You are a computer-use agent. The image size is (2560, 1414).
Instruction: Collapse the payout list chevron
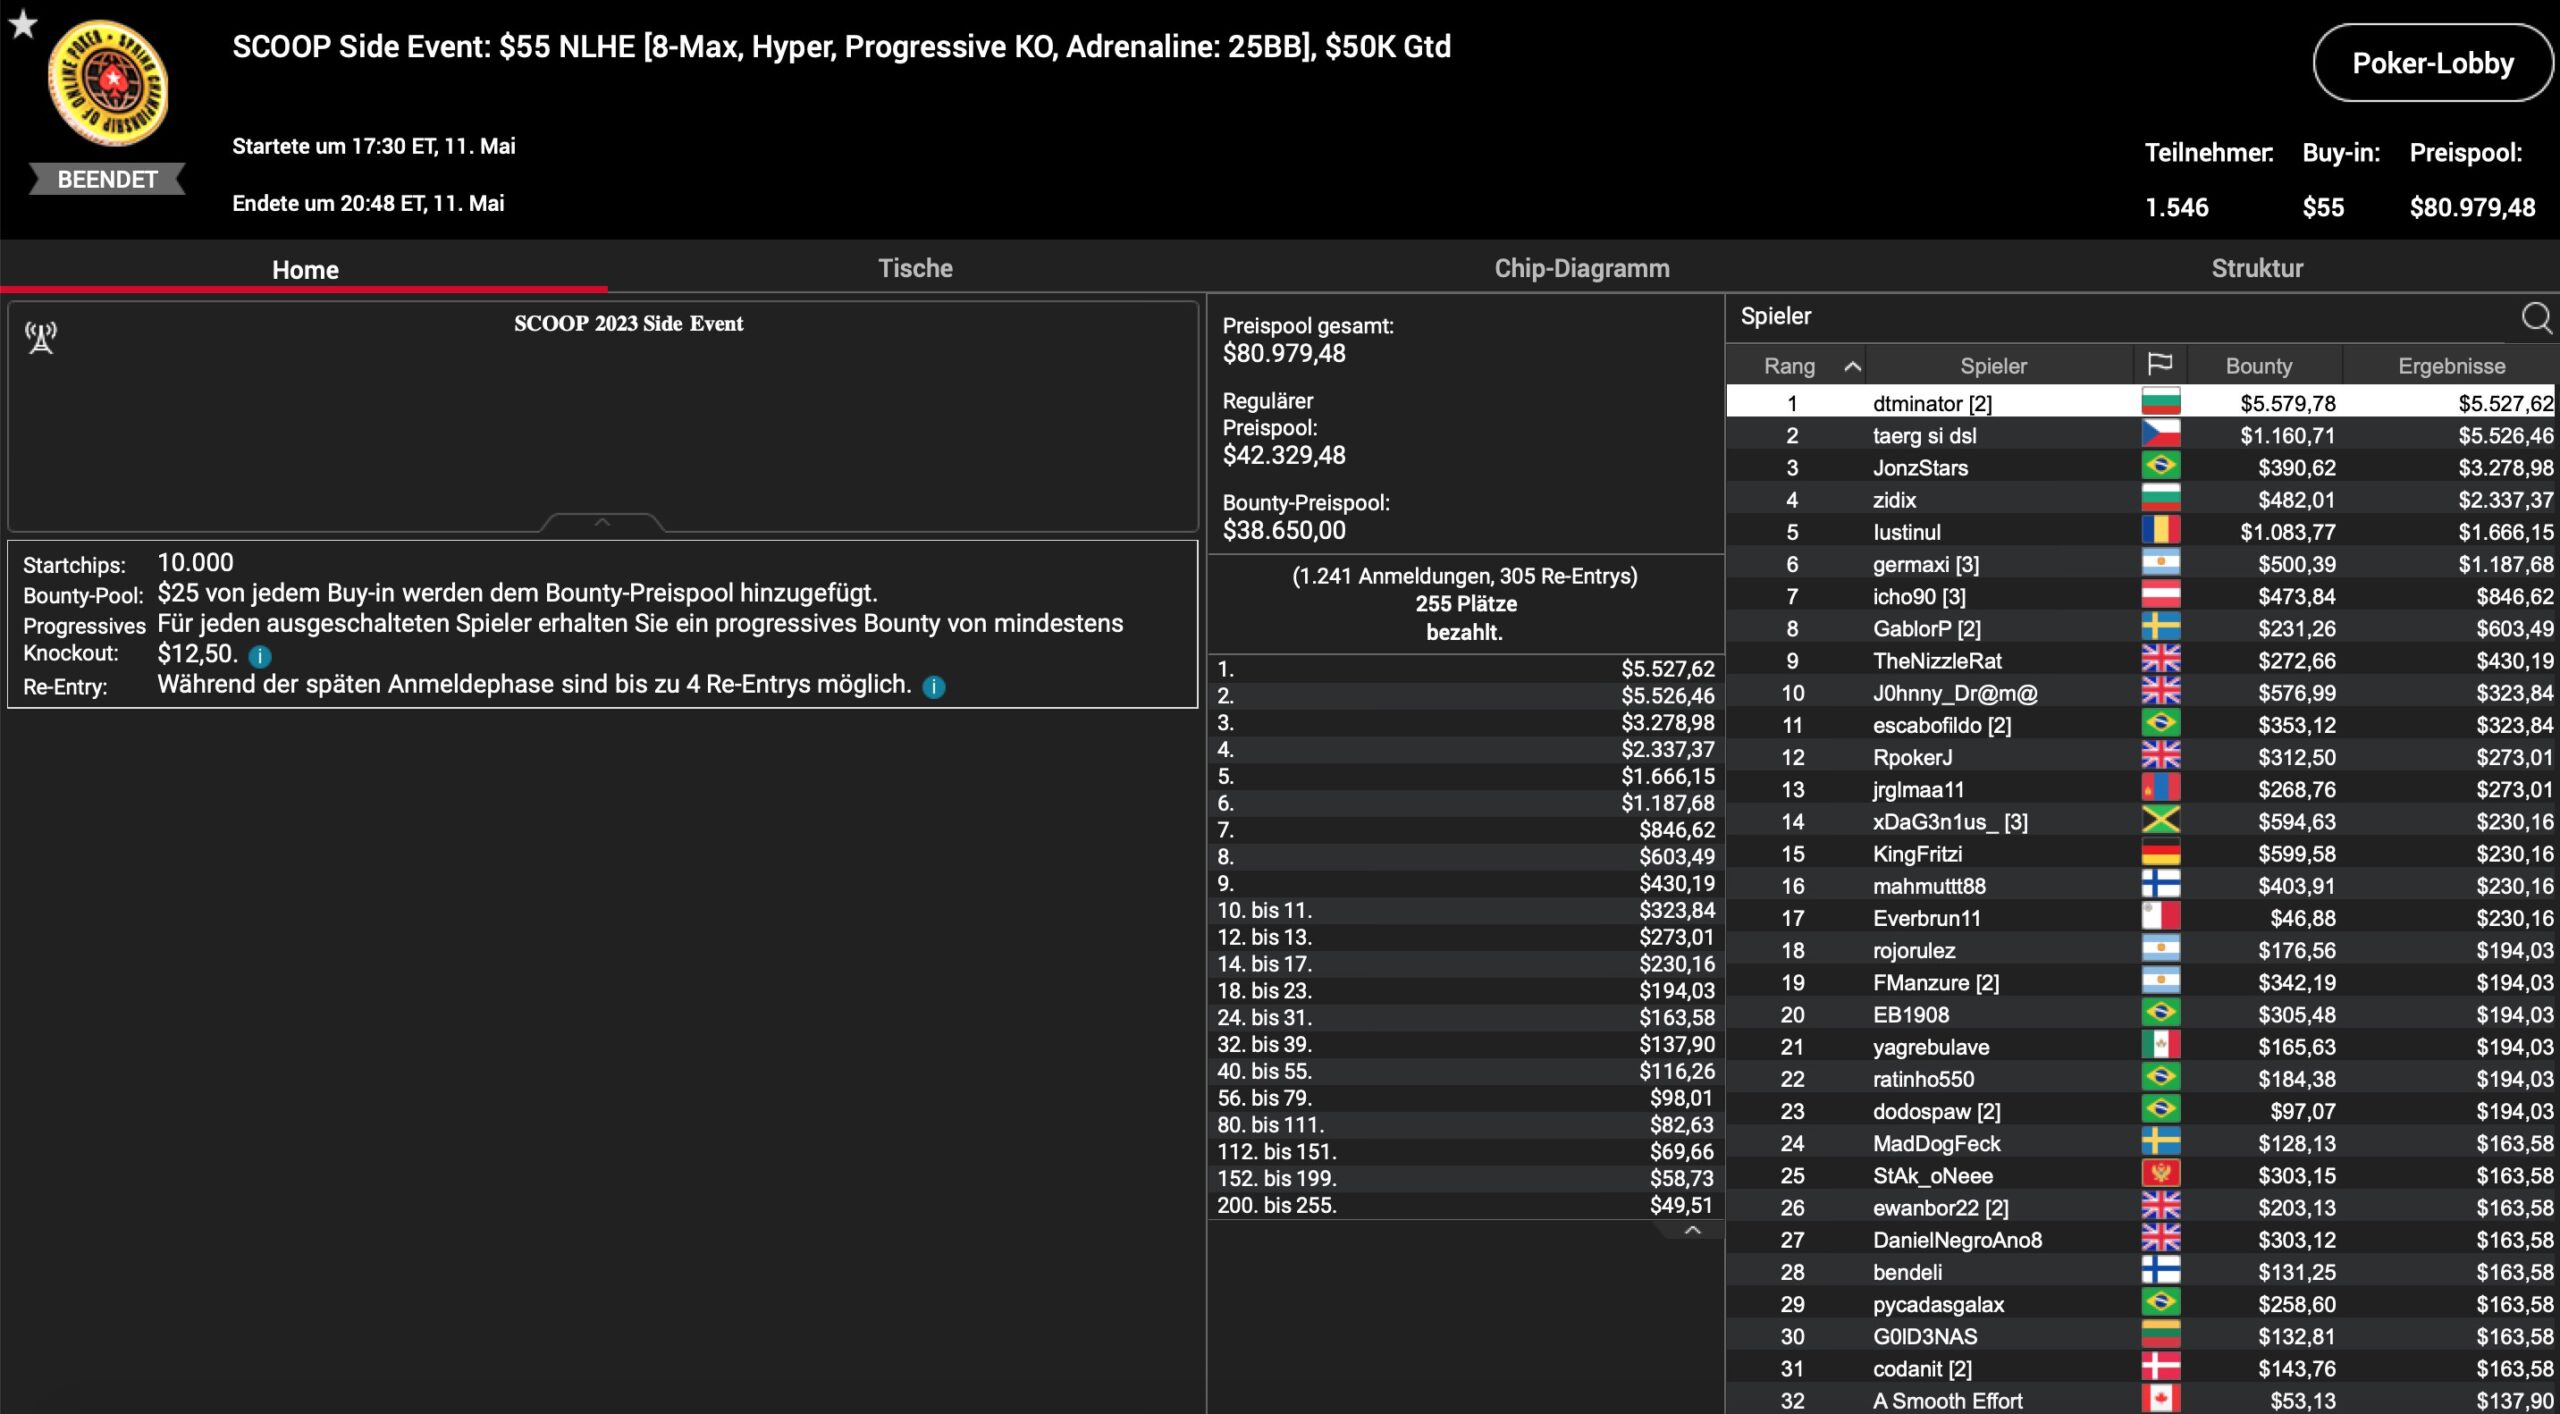click(1692, 1231)
